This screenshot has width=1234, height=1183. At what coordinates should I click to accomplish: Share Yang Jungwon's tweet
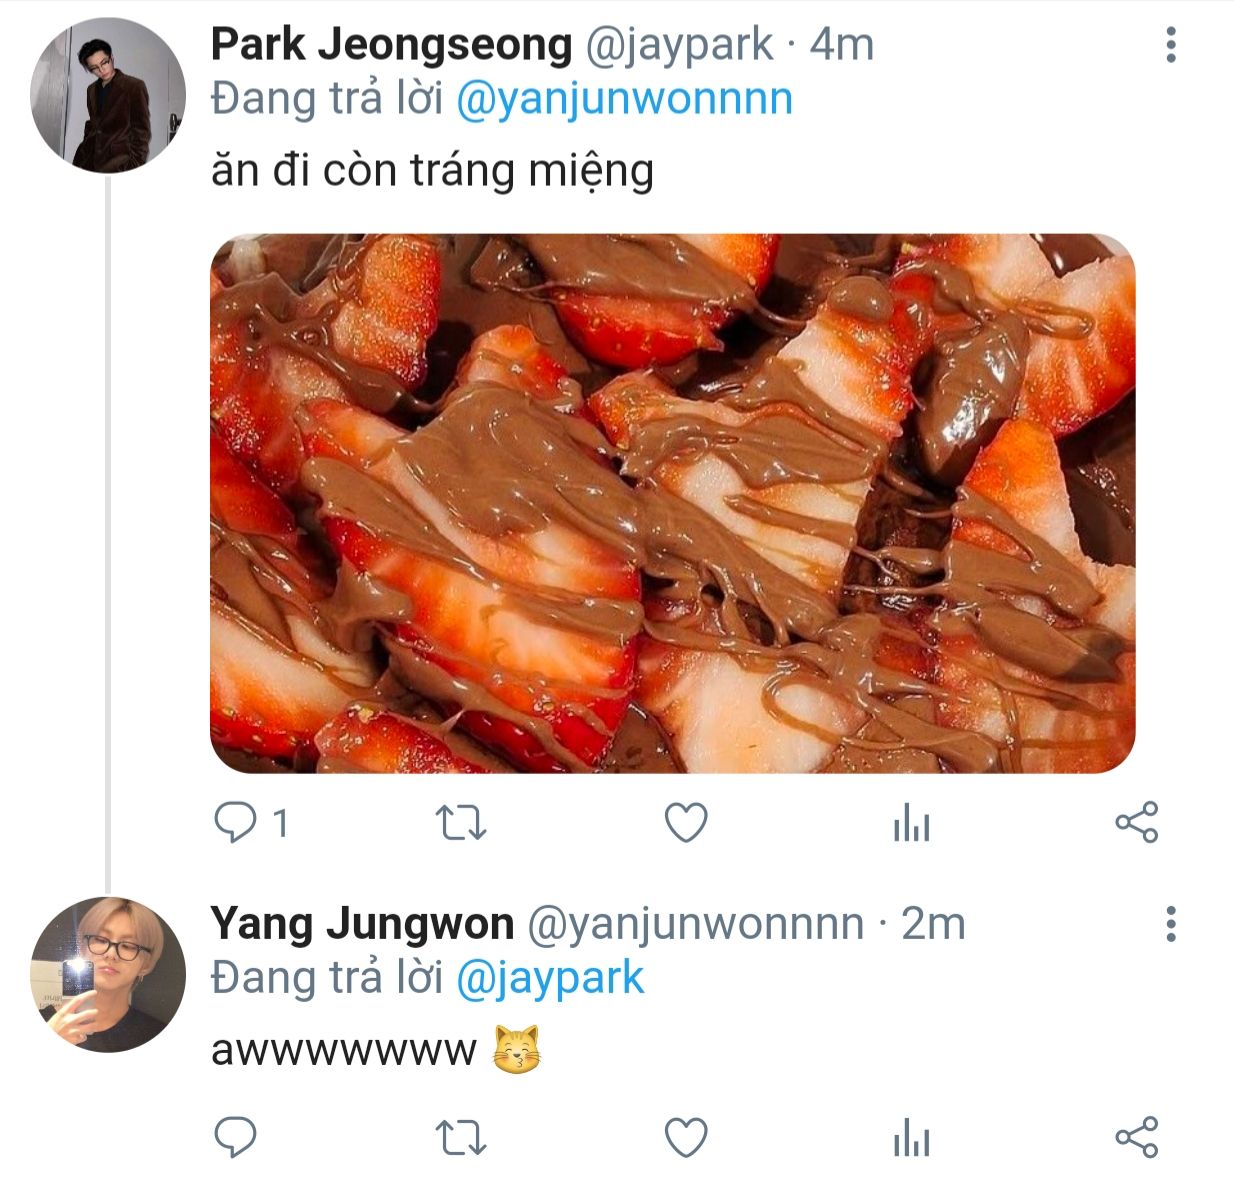coord(1136,1138)
